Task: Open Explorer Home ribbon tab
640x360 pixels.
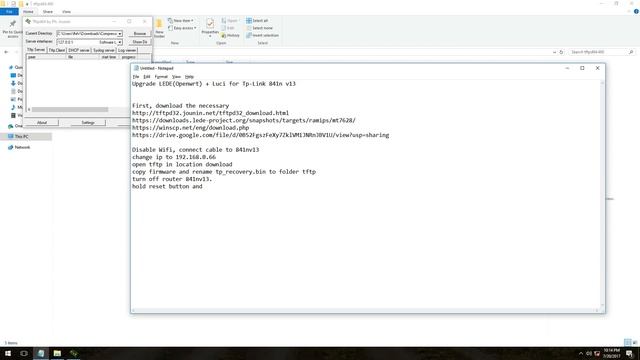Action: tap(28, 12)
